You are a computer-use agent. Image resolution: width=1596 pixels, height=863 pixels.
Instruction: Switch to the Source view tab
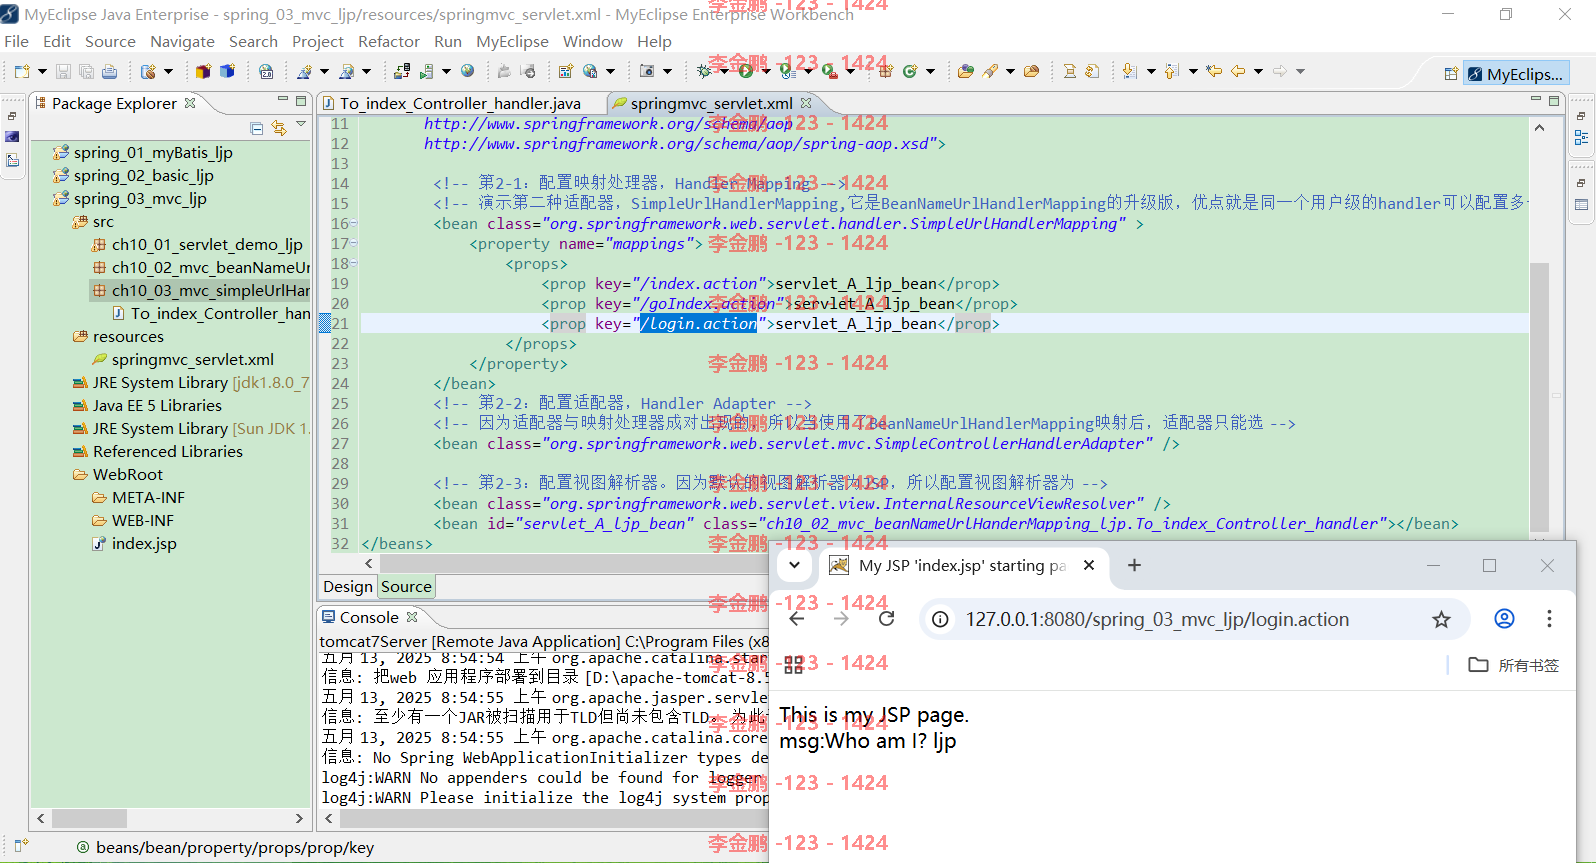coord(406,587)
